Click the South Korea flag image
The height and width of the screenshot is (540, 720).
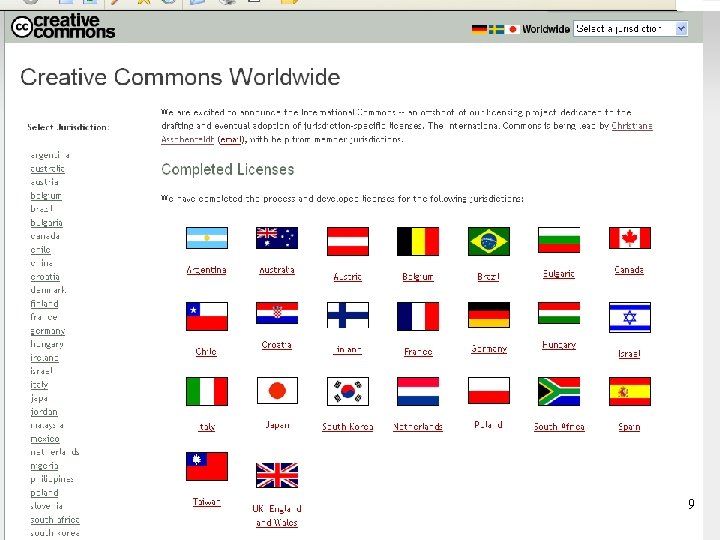348,392
